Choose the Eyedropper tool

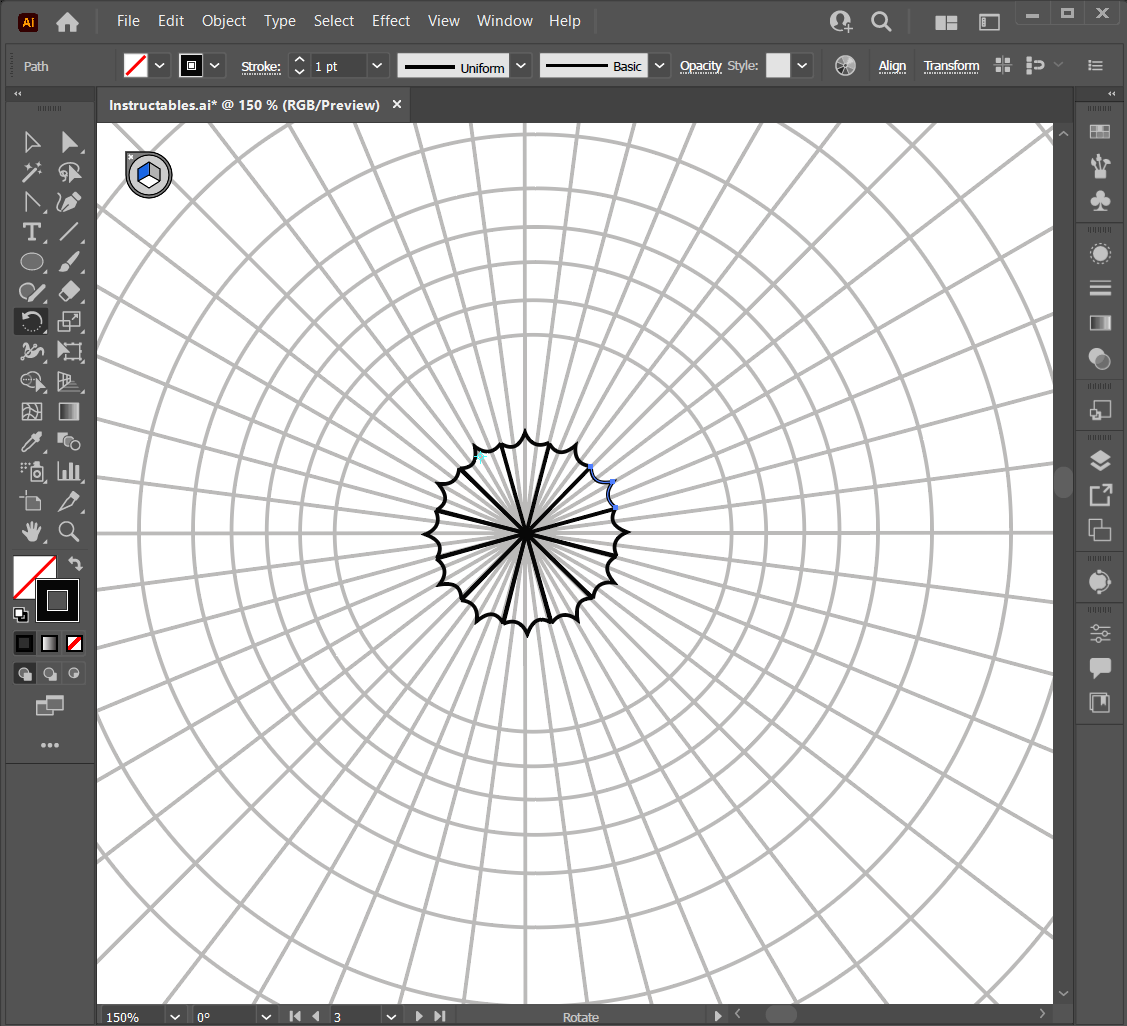(32, 441)
